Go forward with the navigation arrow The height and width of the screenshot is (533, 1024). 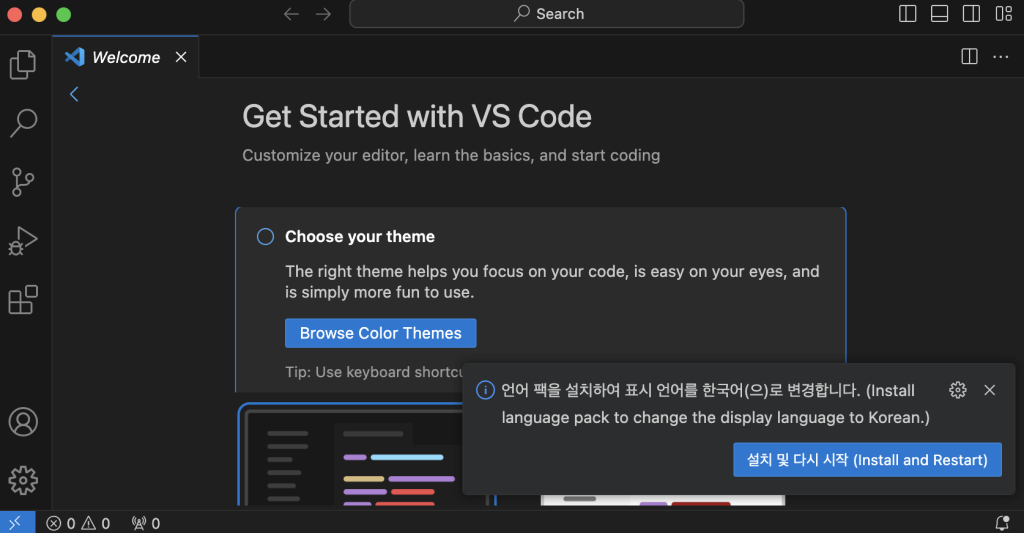323,14
